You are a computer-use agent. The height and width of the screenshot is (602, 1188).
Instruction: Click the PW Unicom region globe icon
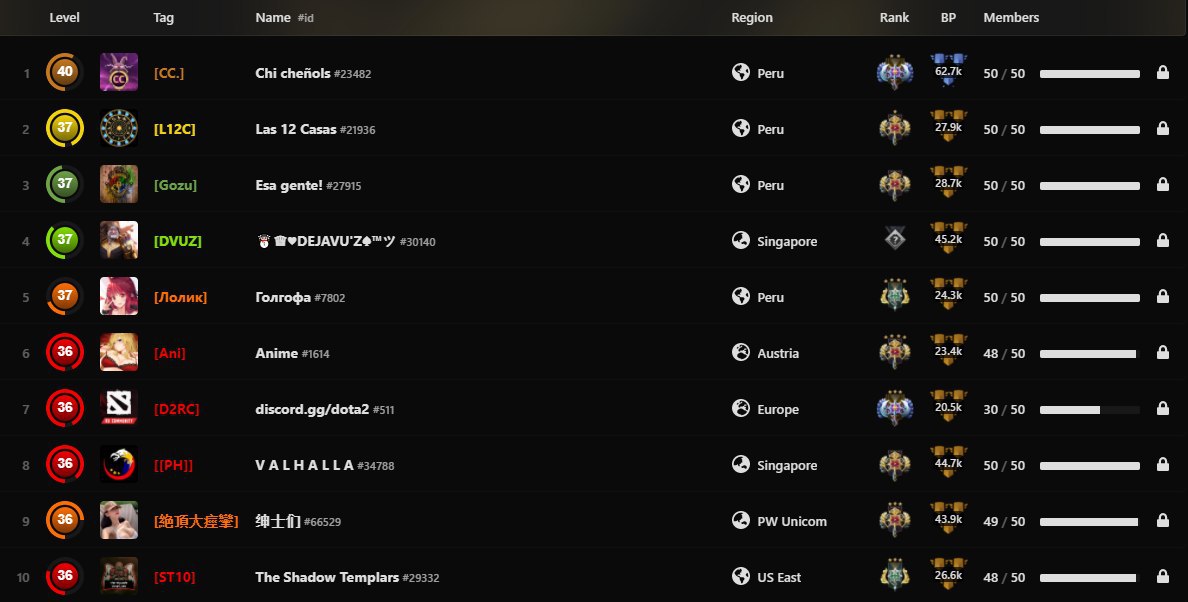click(x=741, y=521)
